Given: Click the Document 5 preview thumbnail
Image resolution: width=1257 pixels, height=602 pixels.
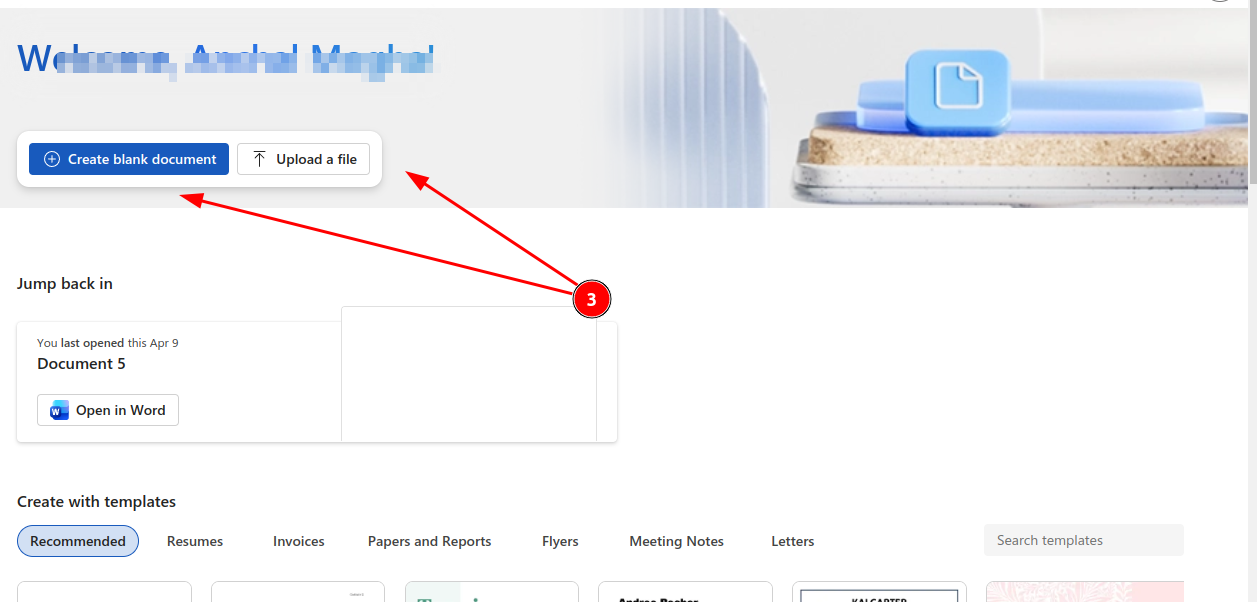Looking at the screenshot, I should coord(468,374).
